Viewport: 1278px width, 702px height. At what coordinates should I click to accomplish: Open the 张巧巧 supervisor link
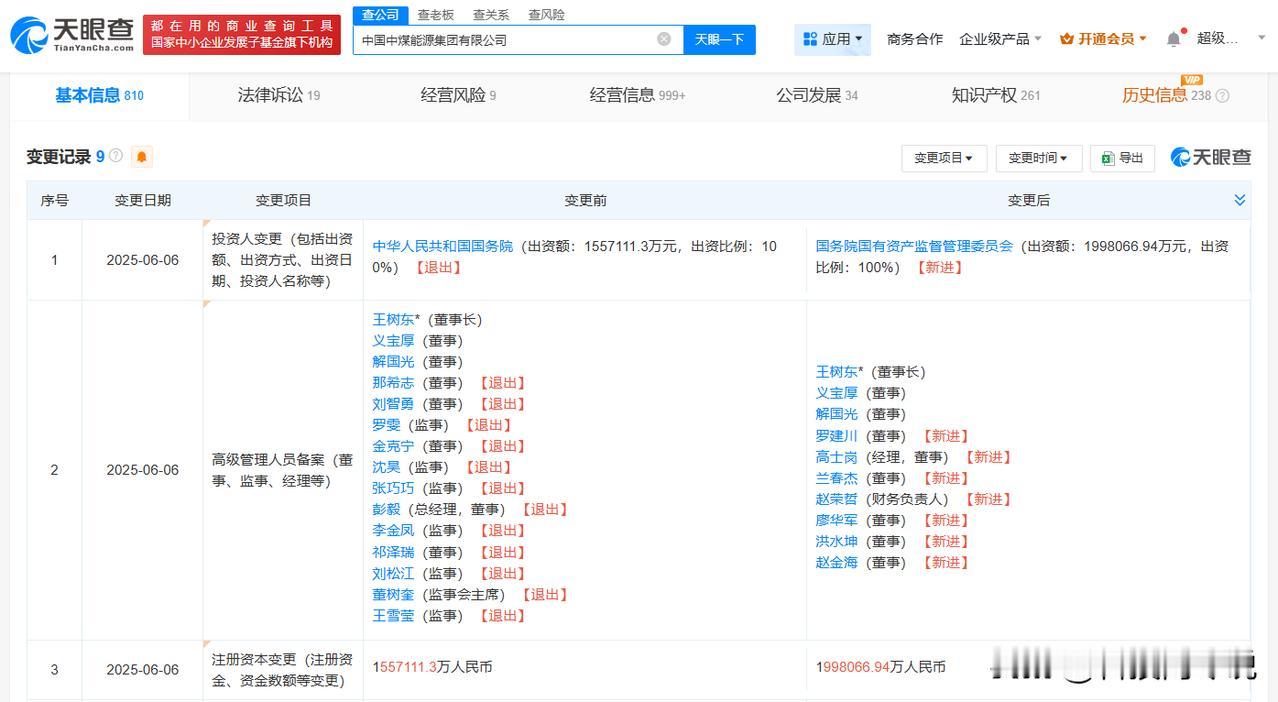[x=393, y=488]
